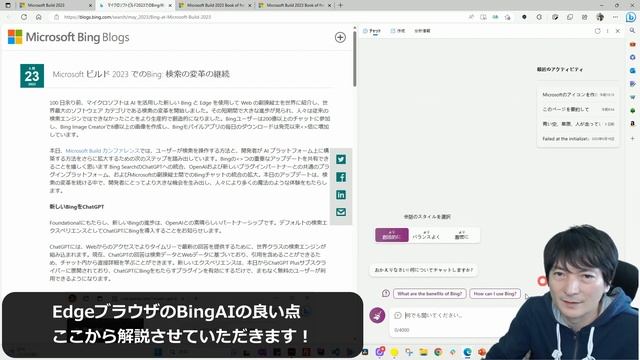Open Chrome from the taskbar
The height and width of the screenshot is (360, 640).
pos(438,352)
